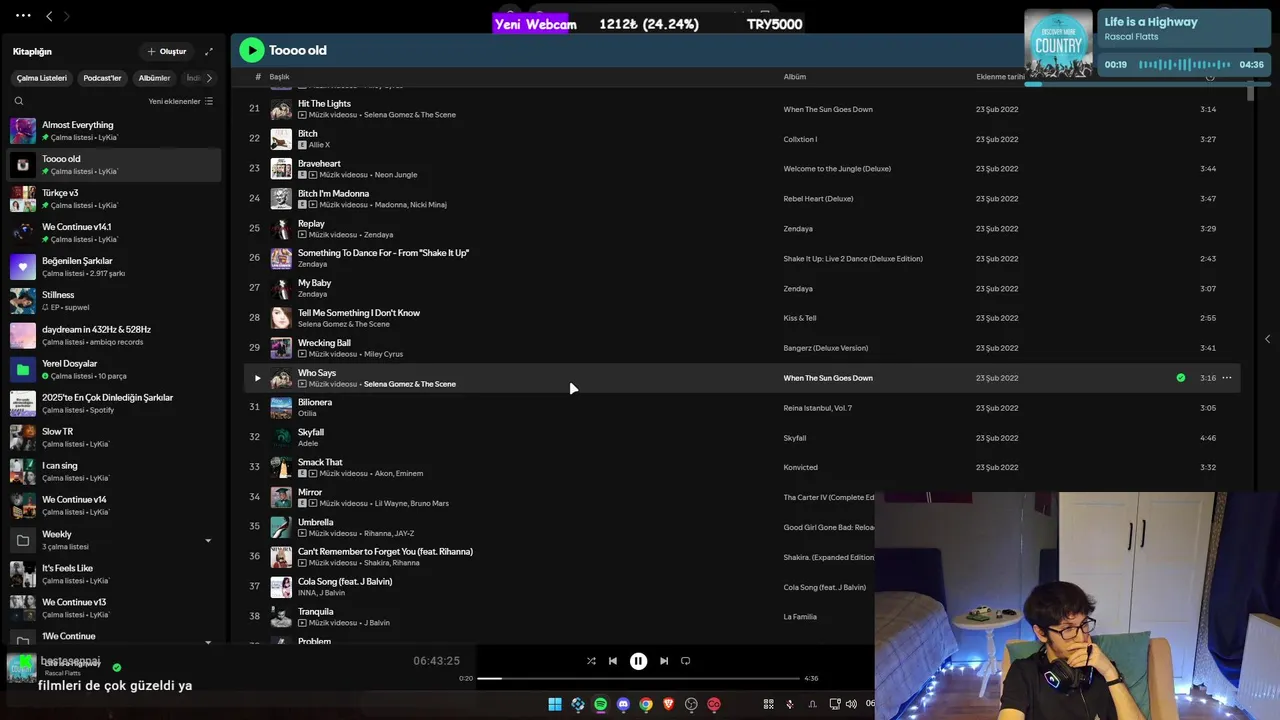
Task: Seek on the song progress bar
Action: point(638,678)
